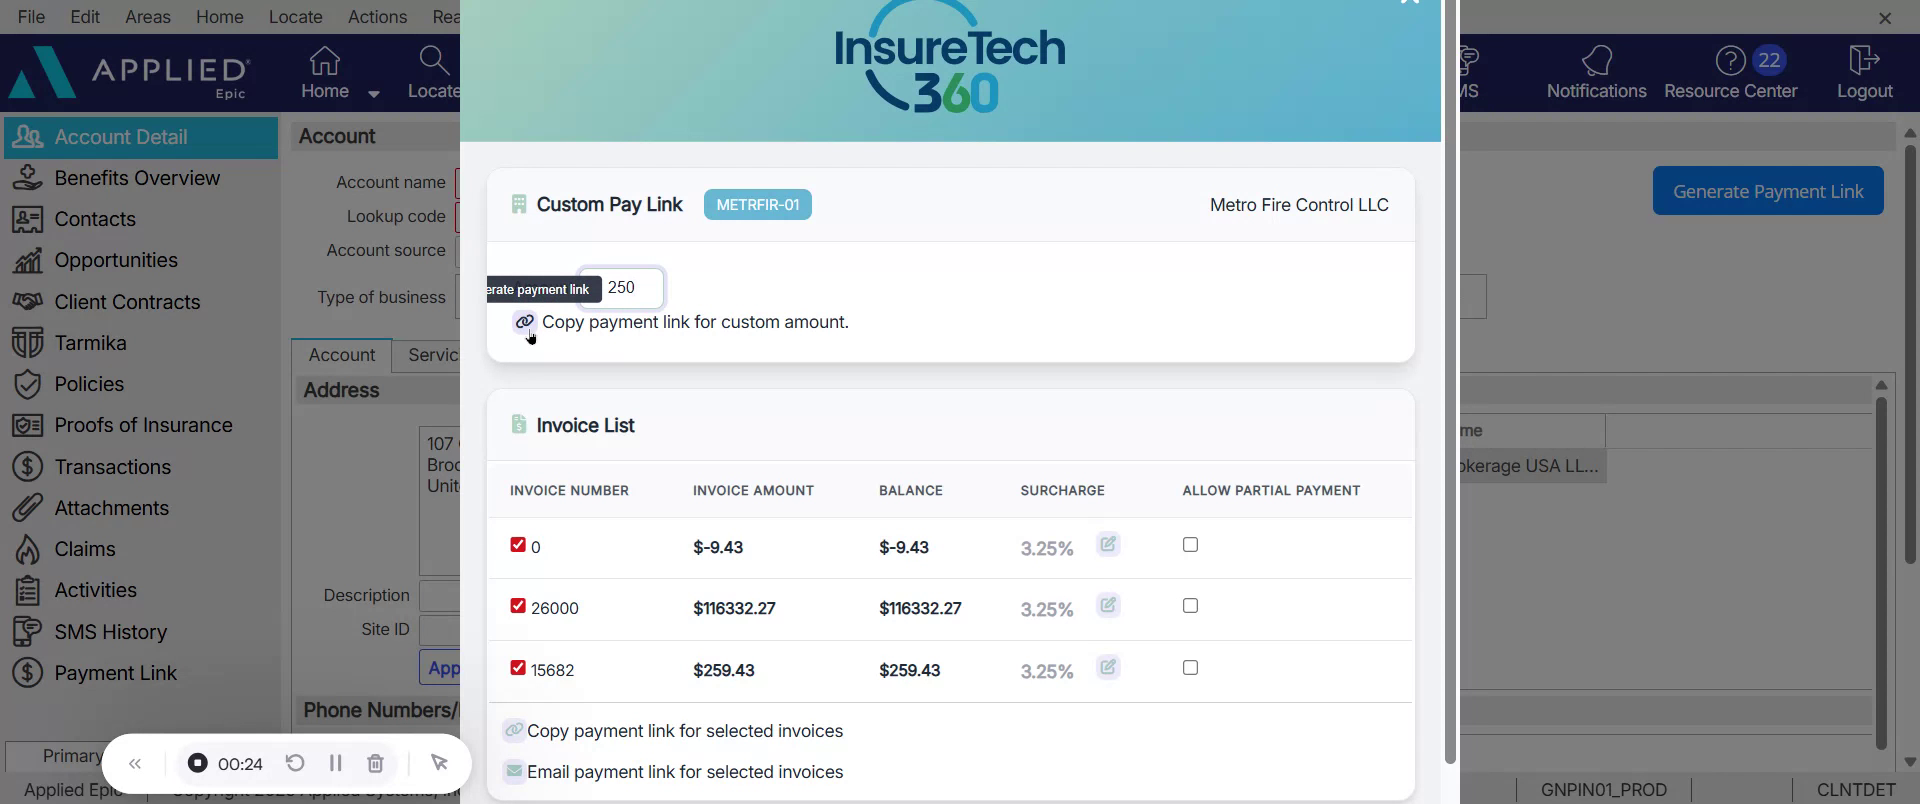1920x804 pixels.
Task: Open the Resource Center help icon
Action: point(1730,62)
